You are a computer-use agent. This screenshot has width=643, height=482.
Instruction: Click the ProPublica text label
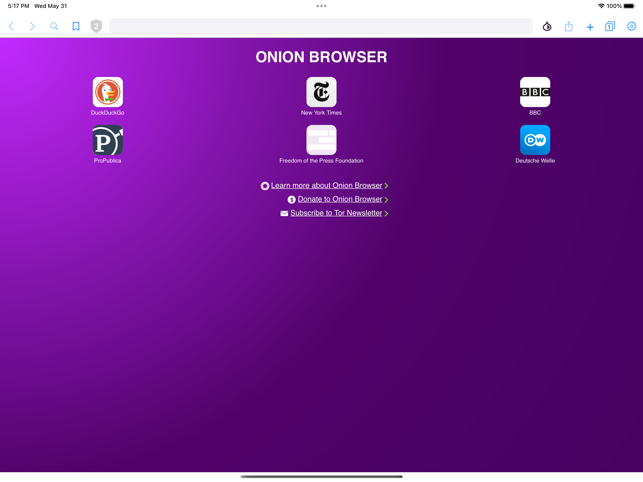[x=107, y=161]
